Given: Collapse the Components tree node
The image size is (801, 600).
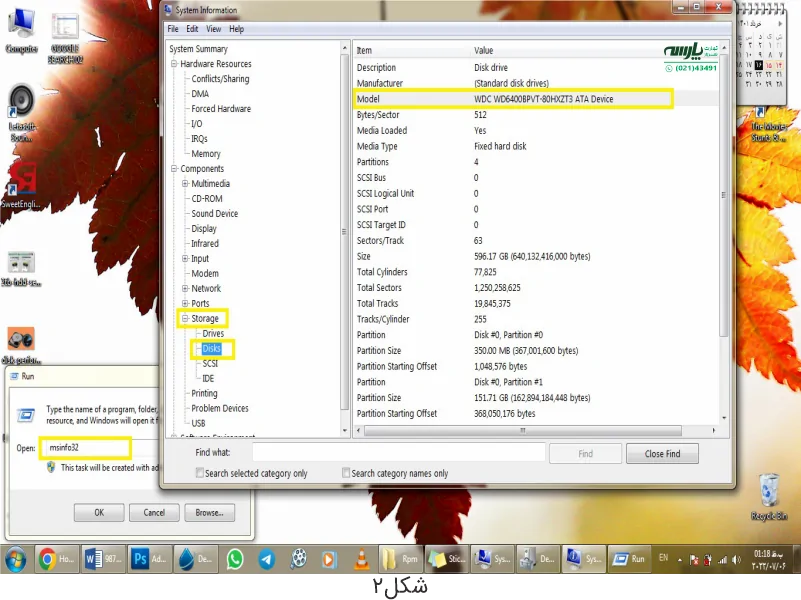Looking at the screenshot, I should (x=174, y=169).
